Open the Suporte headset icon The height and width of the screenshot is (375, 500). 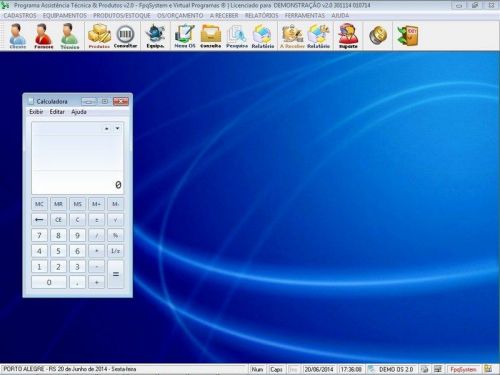[348, 36]
